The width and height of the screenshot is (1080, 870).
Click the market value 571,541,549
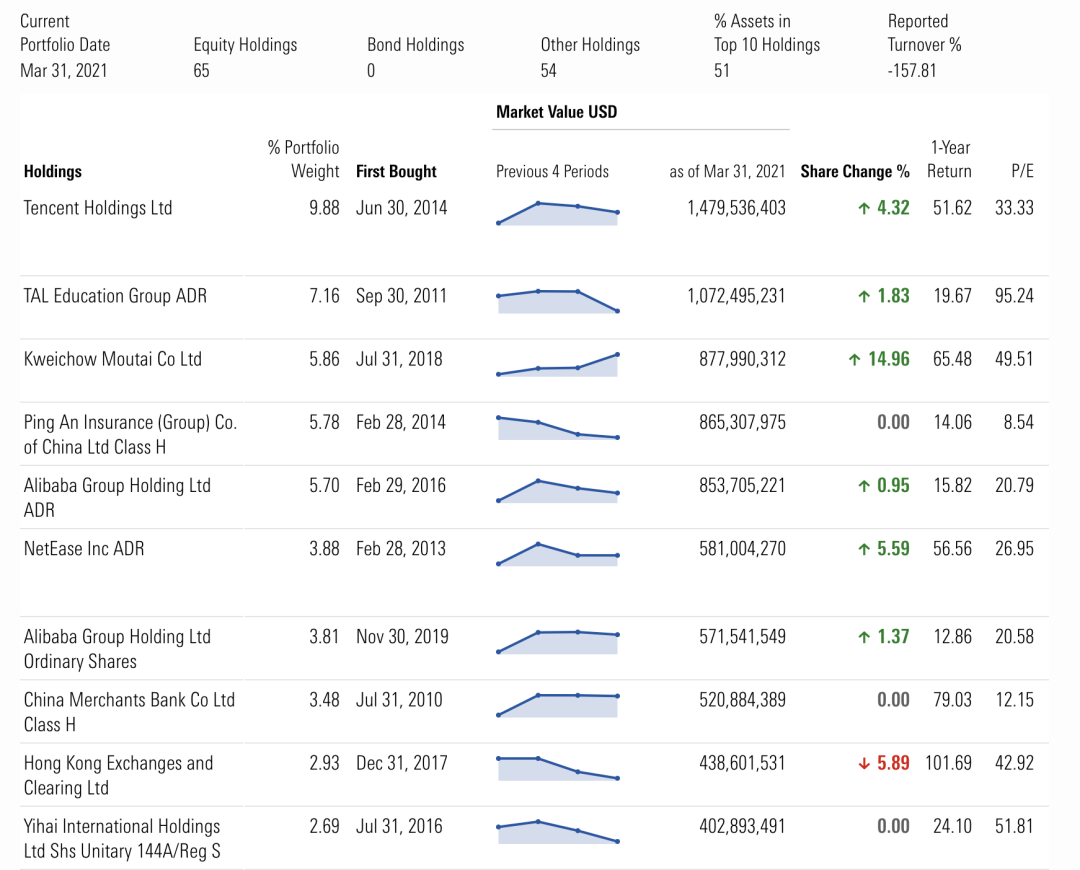[x=742, y=636]
